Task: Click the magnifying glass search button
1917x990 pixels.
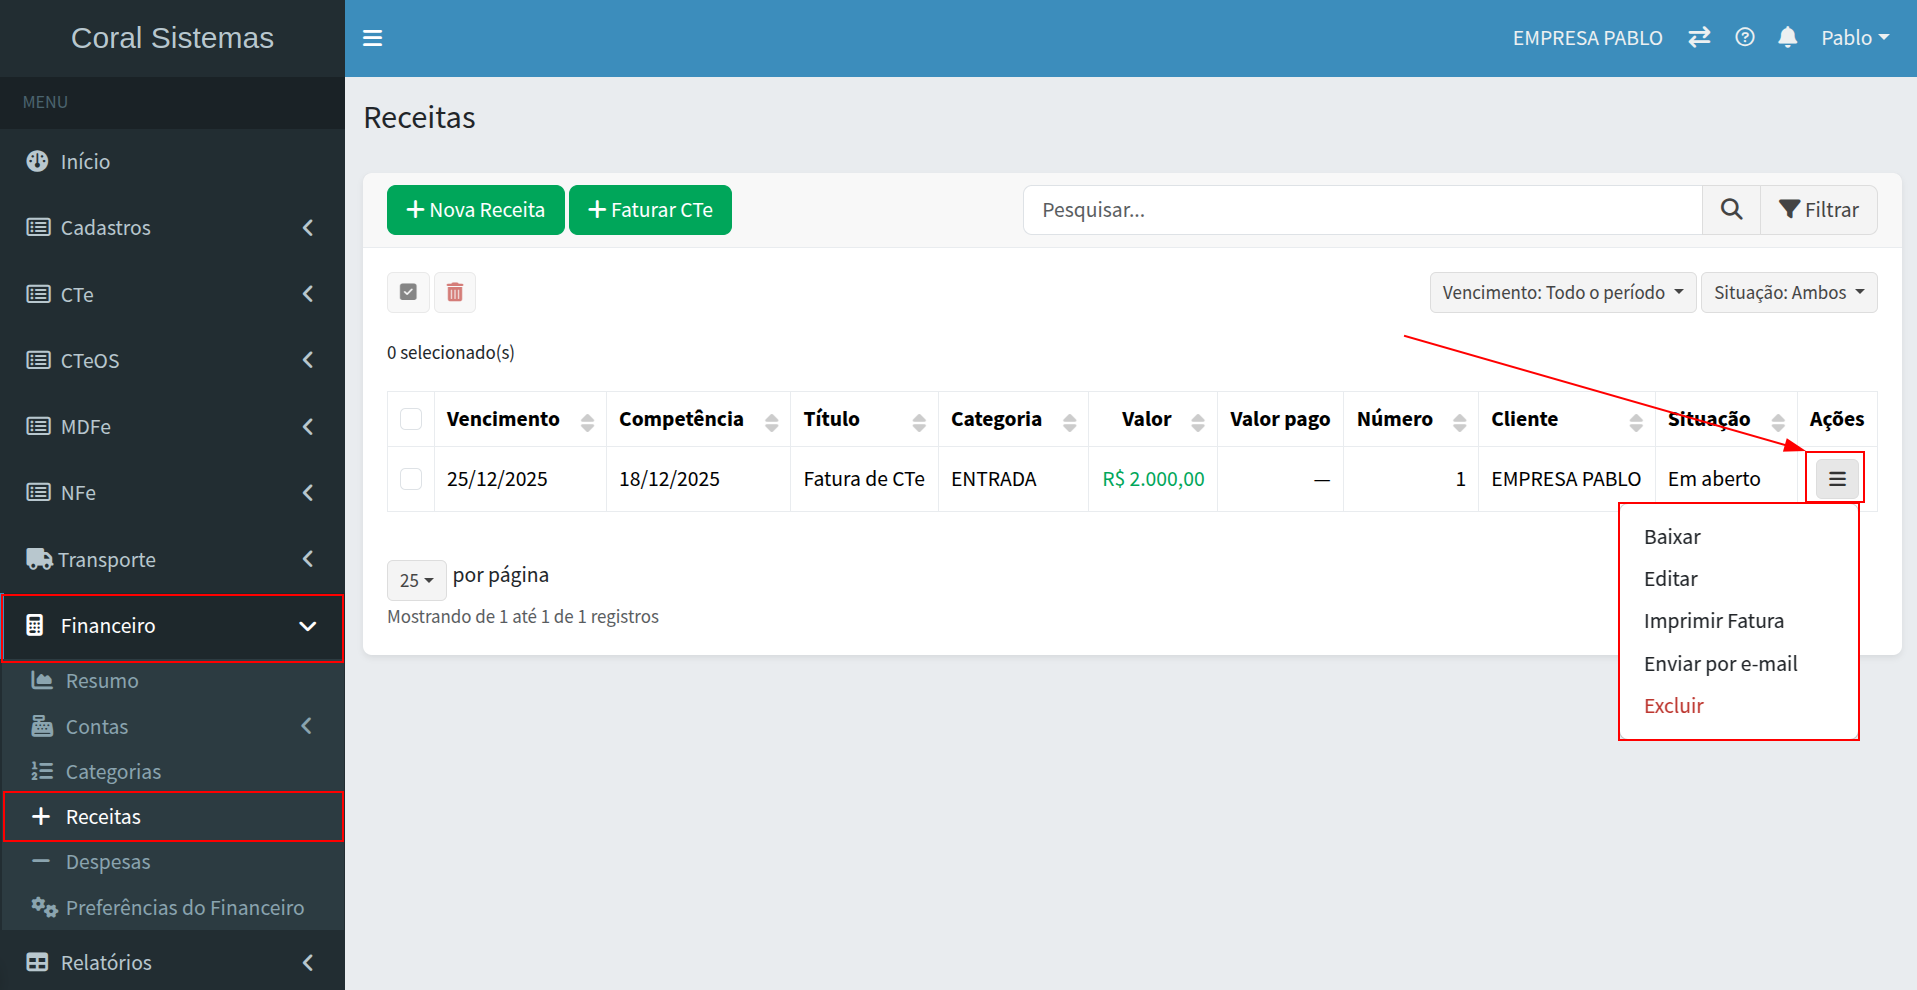Action: point(1731,210)
